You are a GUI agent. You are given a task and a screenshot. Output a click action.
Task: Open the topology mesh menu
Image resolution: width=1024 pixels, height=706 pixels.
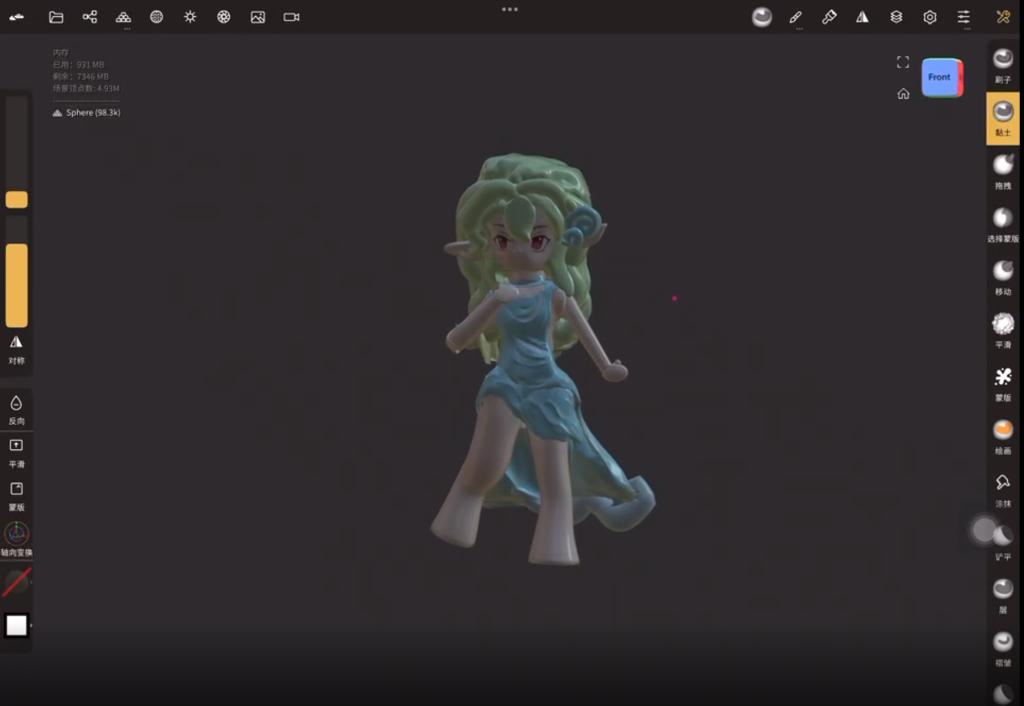click(157, 17)
